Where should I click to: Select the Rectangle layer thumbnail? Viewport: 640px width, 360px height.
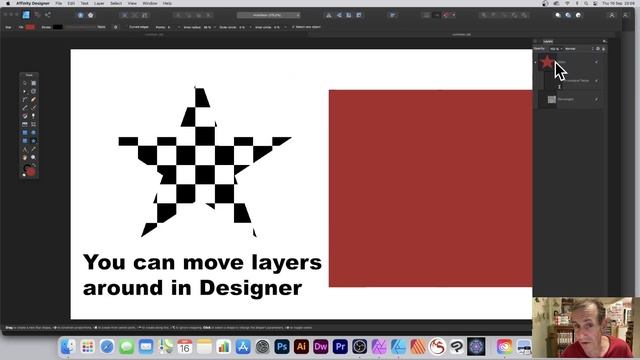click(551, 99)
